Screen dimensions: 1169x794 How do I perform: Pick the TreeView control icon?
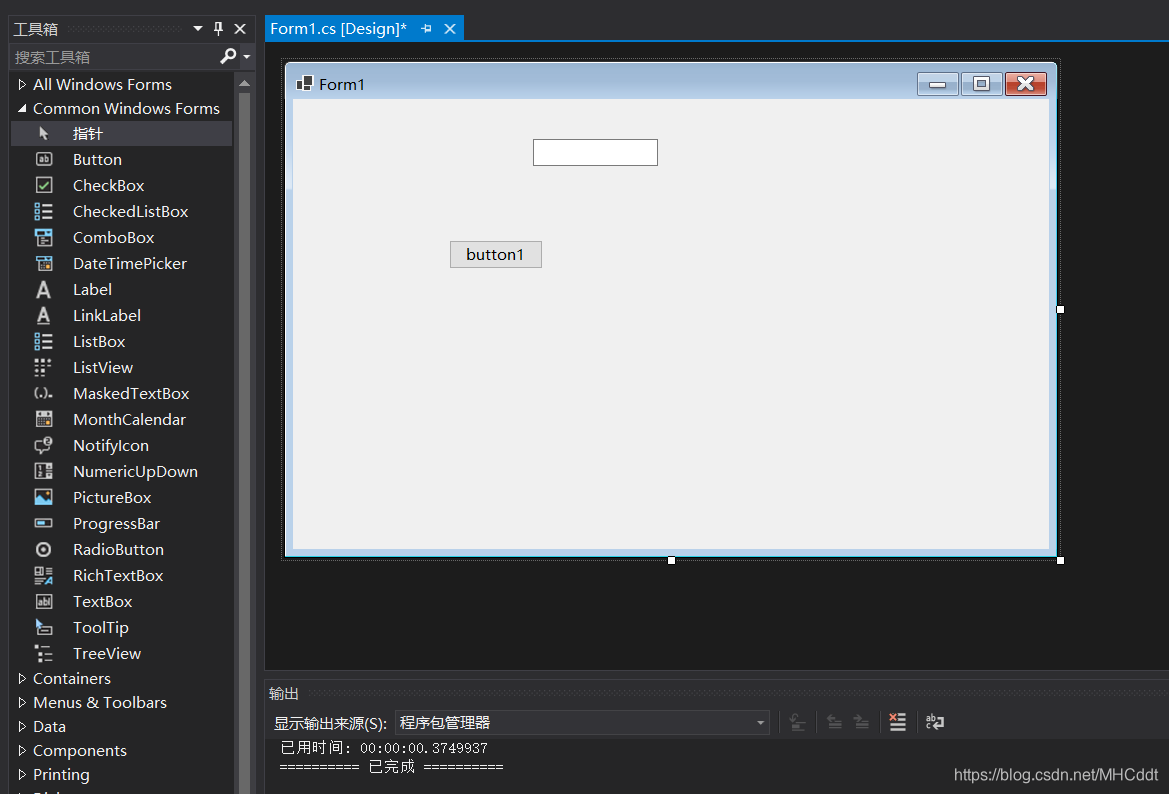pyautogui.click(x=44, y=654)
